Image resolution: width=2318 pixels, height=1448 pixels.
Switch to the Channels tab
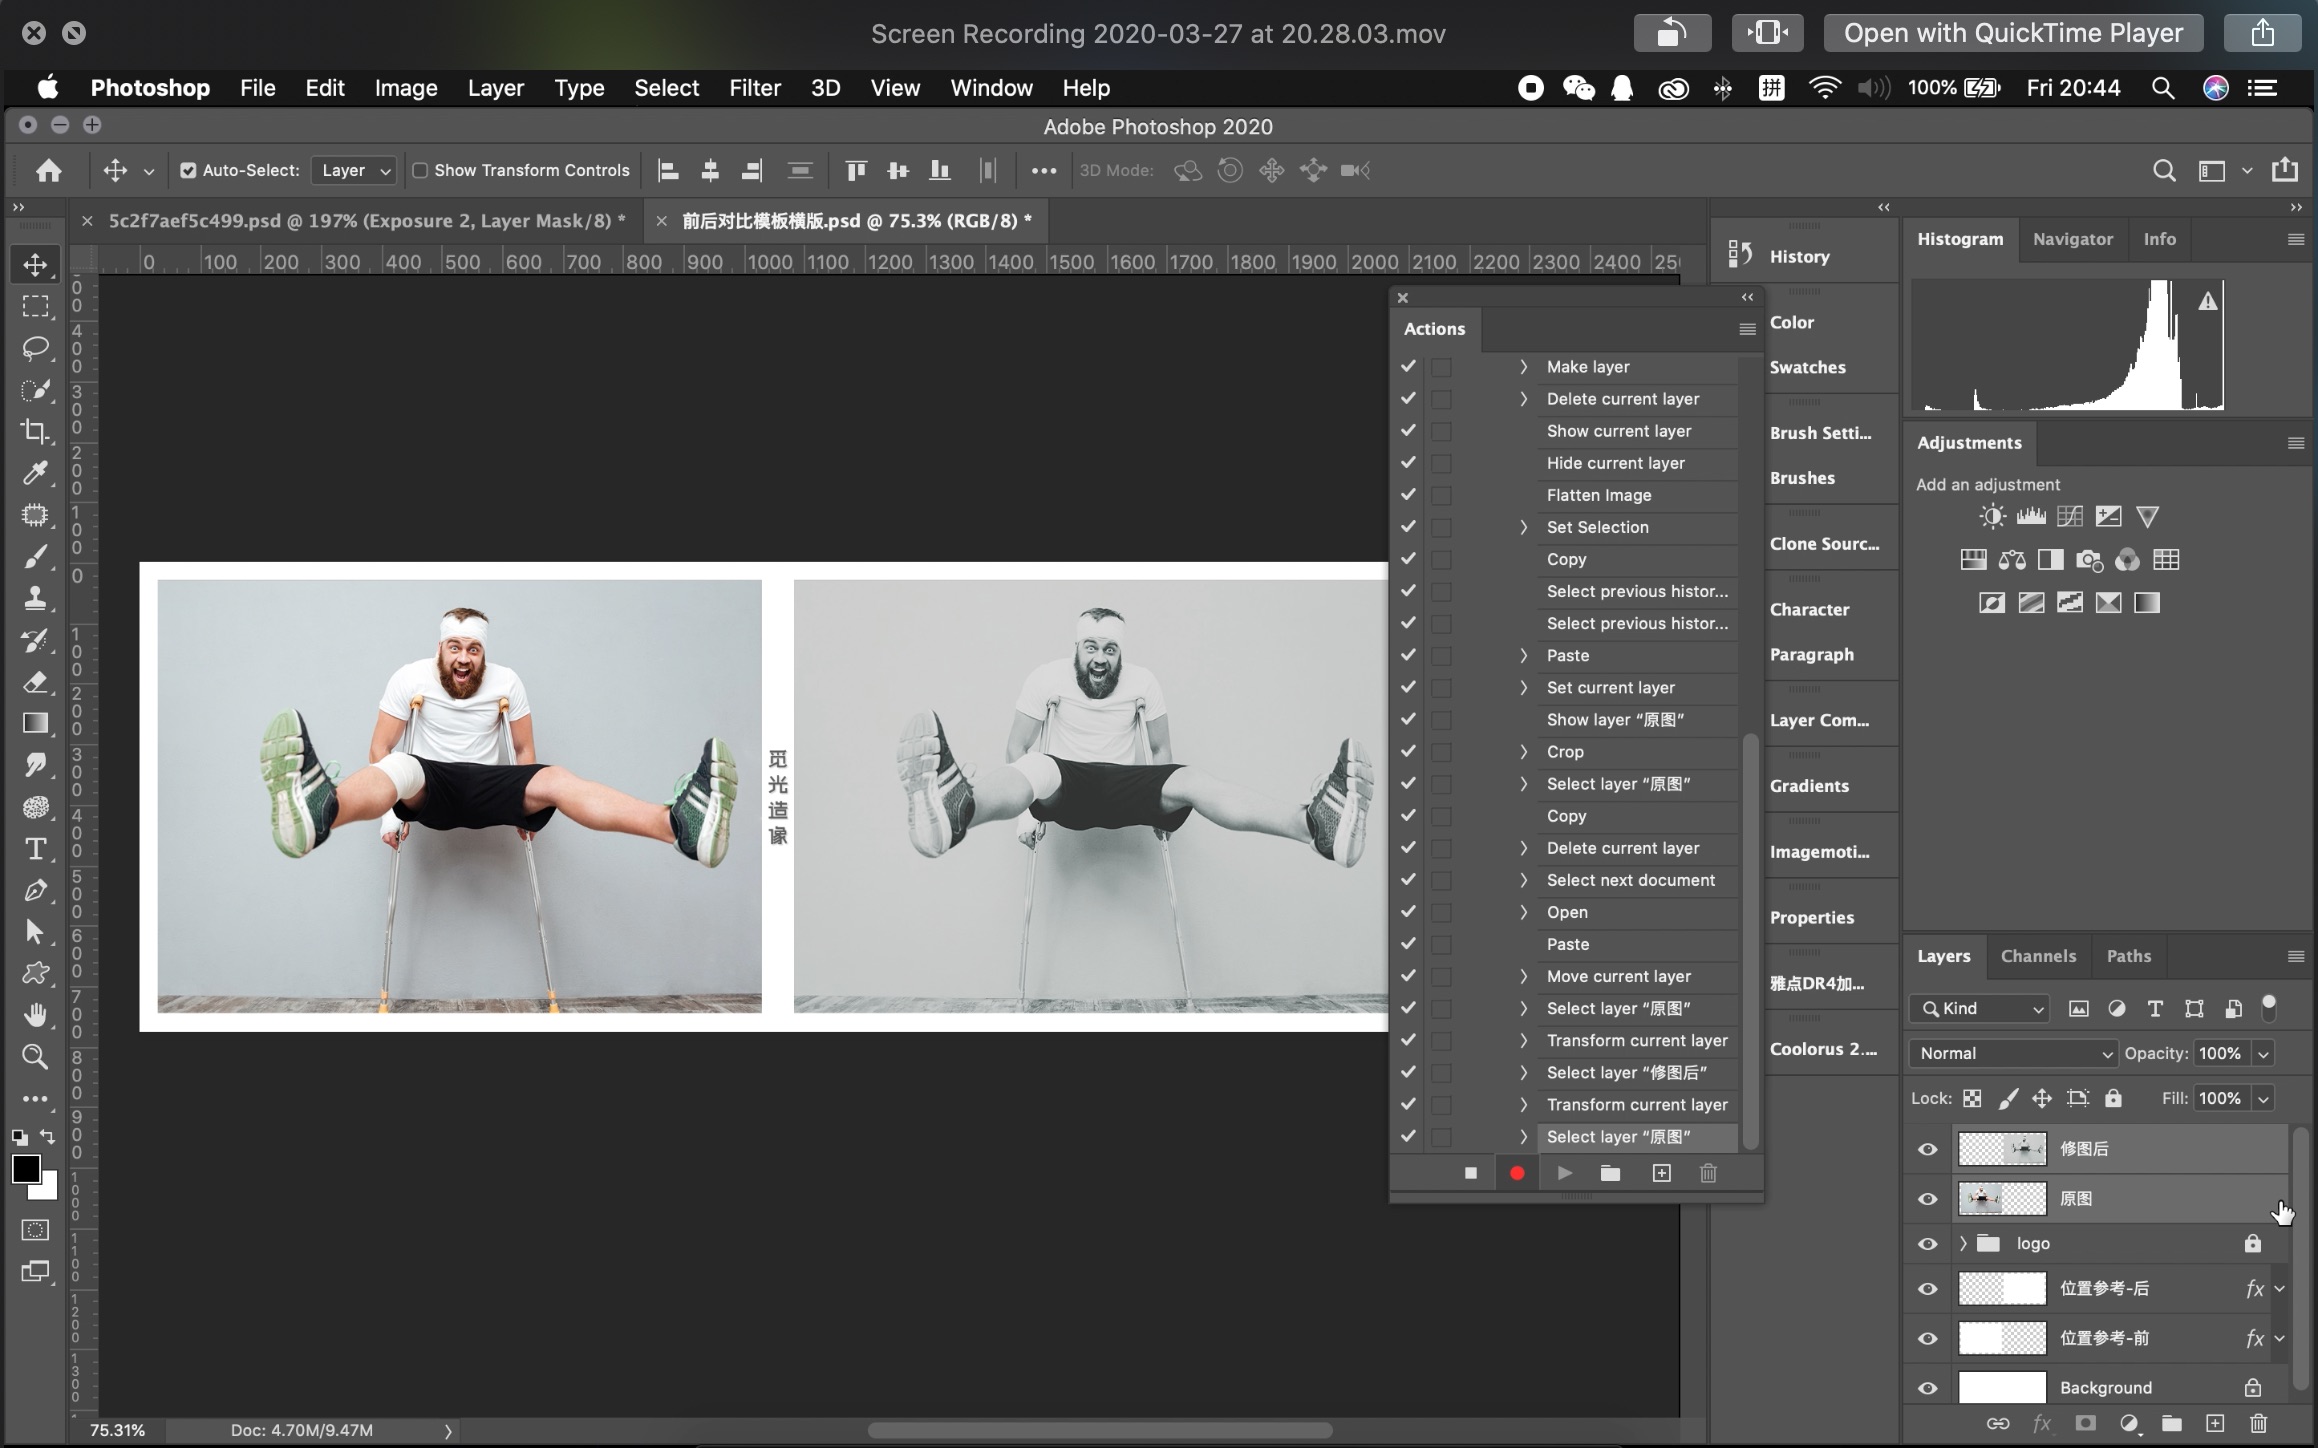click(x=2038, y=956)
